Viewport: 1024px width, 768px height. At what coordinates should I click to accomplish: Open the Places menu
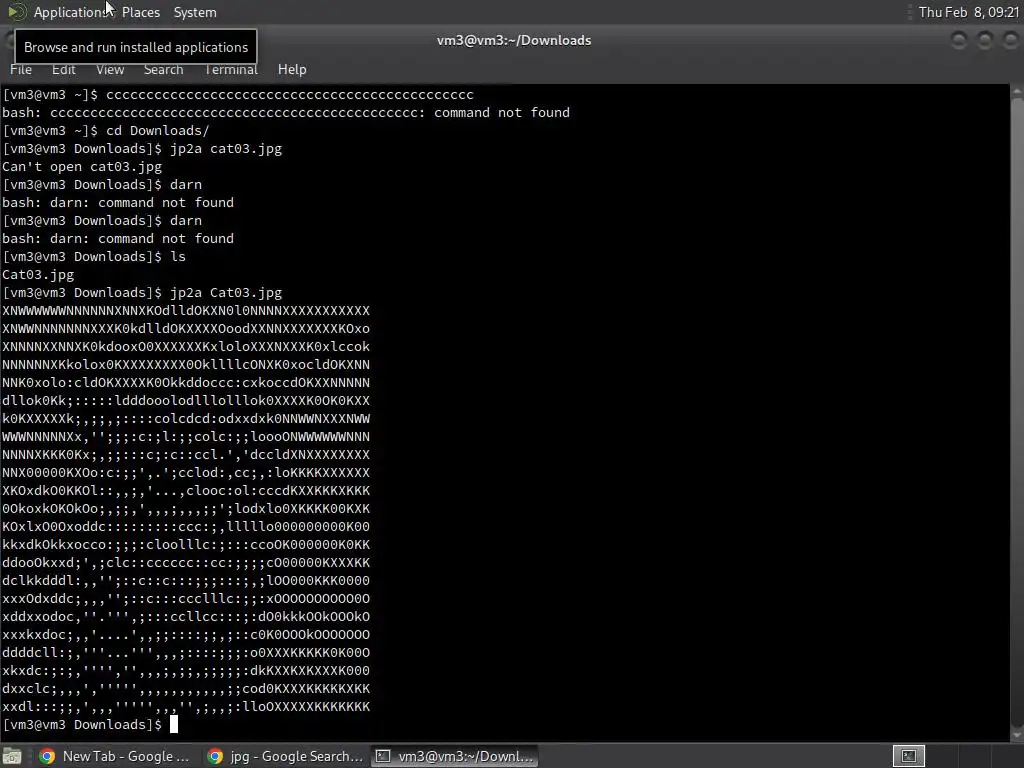[140, 12]
